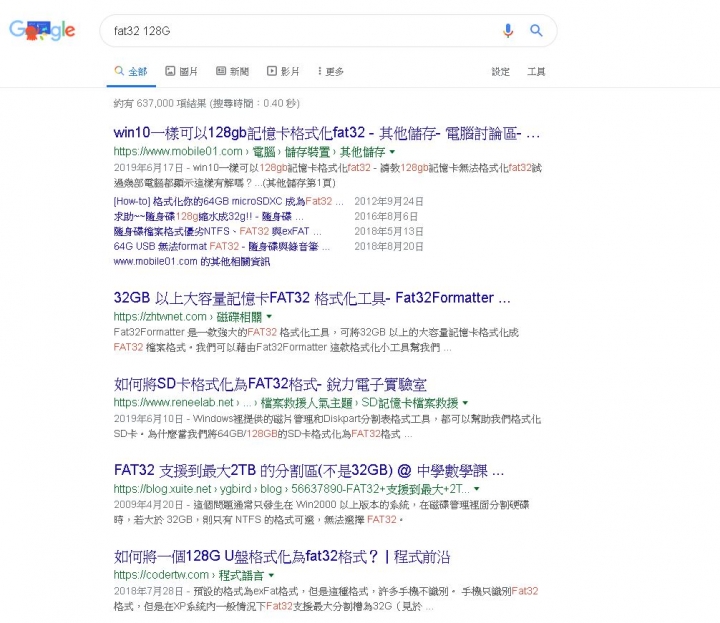Expand dropdown arrow beside zhtwnet.com 磁碟相關
This screenshot has height=623, width=720.
pos(269,316)
